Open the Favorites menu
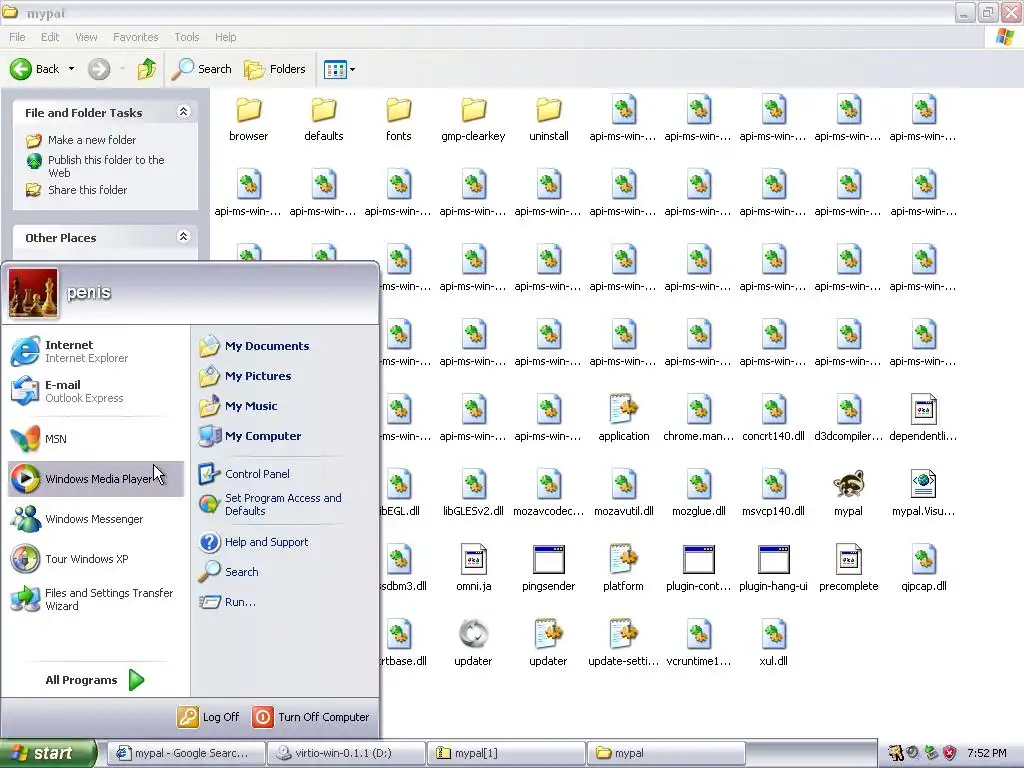The width and height of the screenshot is (1024, 768). pyautogui.click(x=135, y=37)
